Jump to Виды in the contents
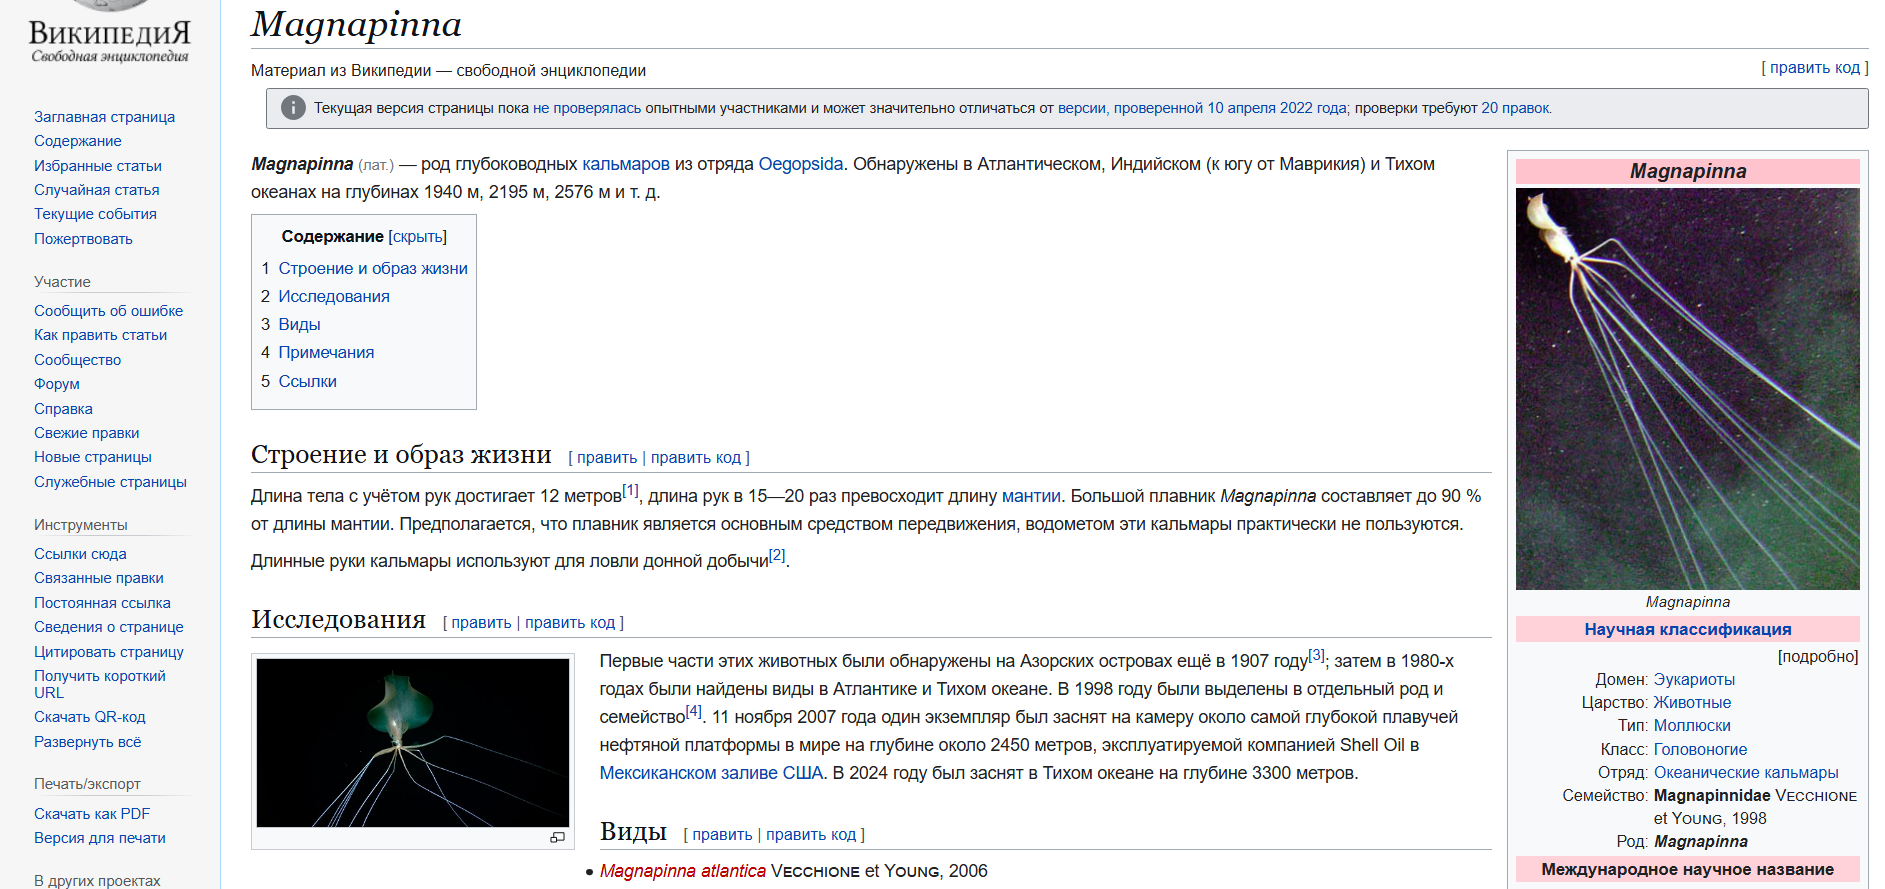1885x889 pixels. click(299, 324)
